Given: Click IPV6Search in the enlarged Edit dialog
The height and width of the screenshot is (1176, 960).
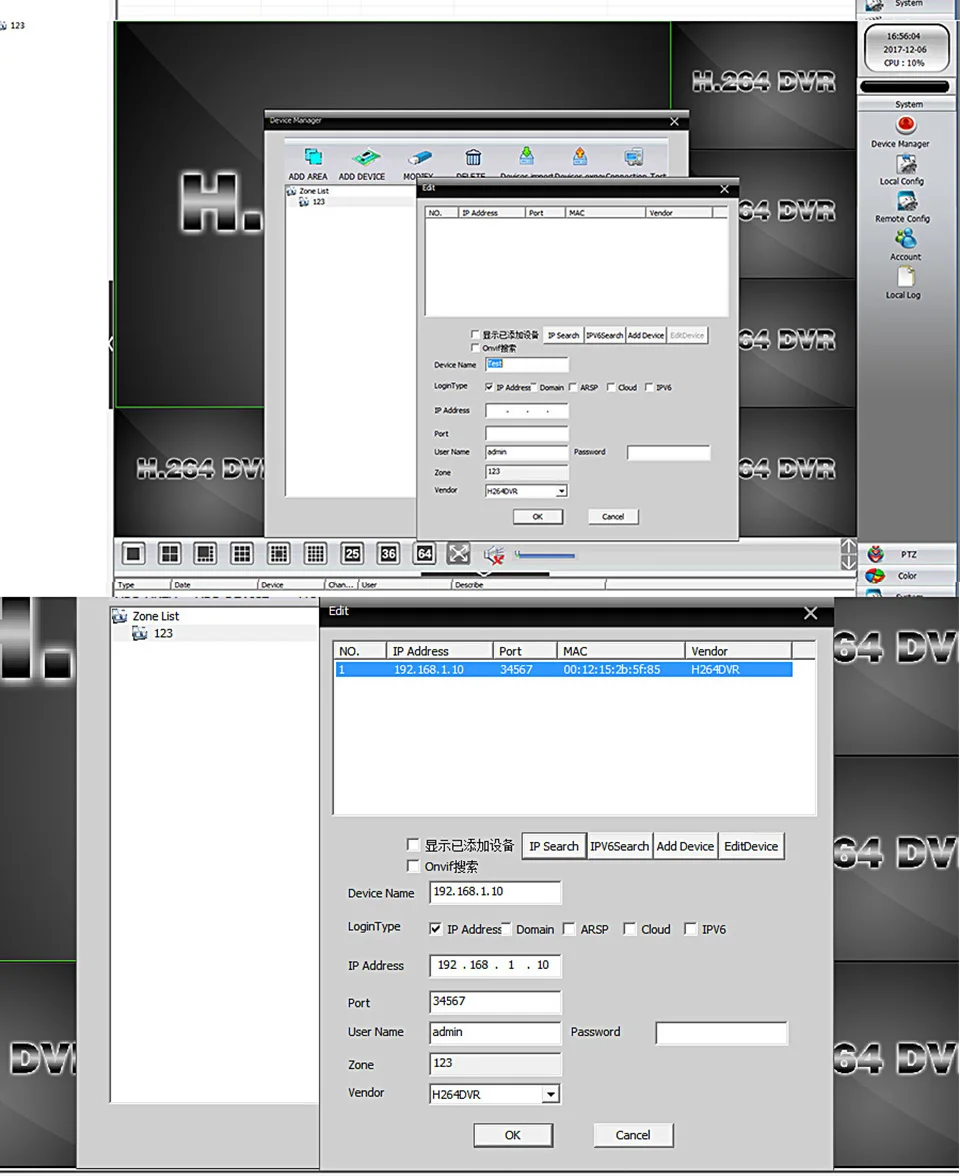Looking at the screenshot, I should click(x=620, y=846).
